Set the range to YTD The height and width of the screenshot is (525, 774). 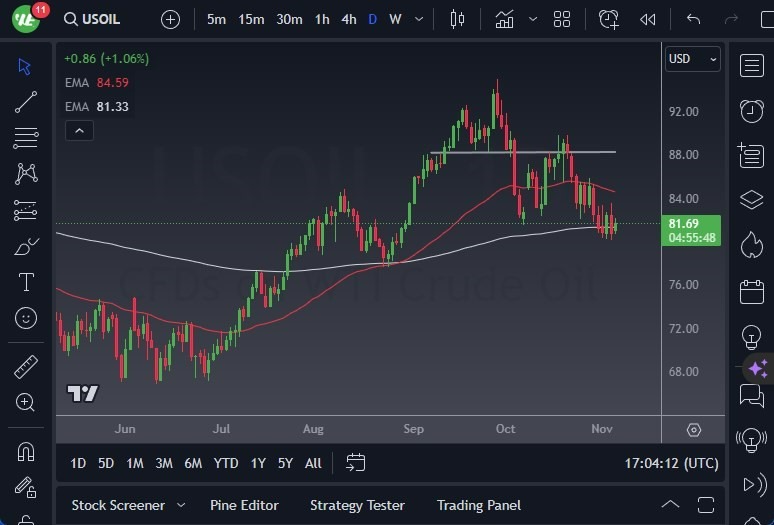pyautogui.click(x=226, y=463)
